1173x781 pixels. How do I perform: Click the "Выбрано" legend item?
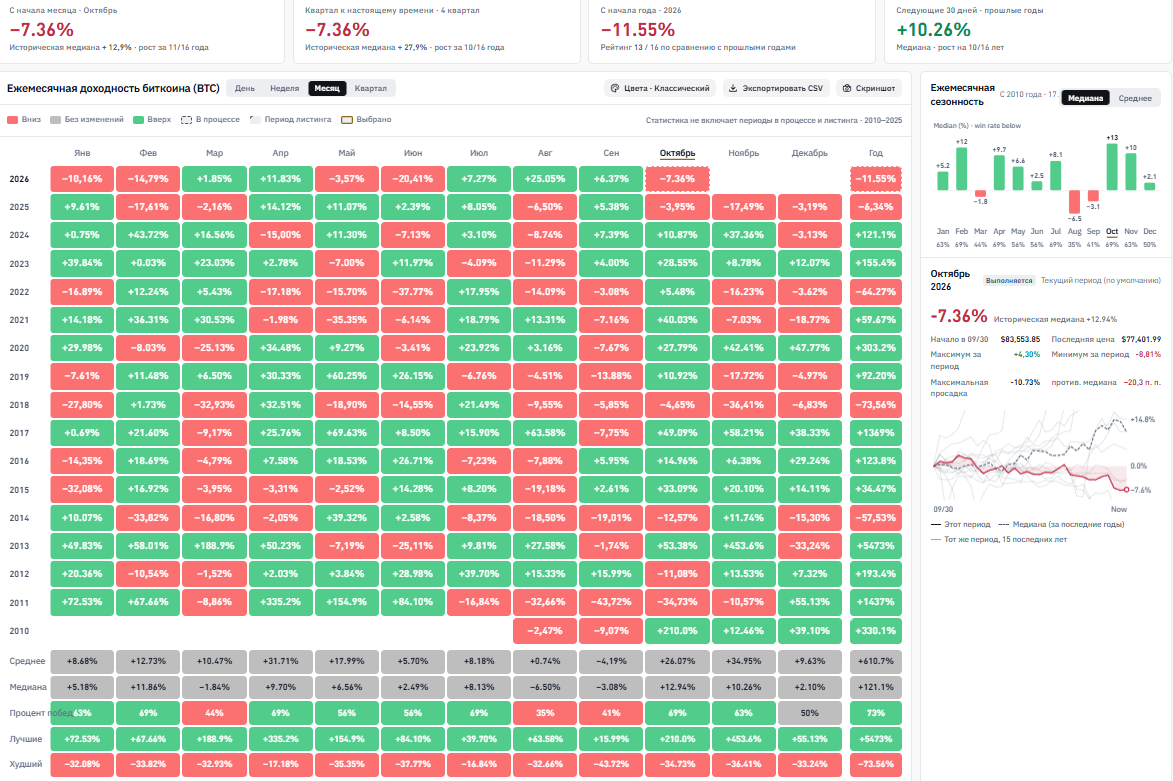pos(367,120)
